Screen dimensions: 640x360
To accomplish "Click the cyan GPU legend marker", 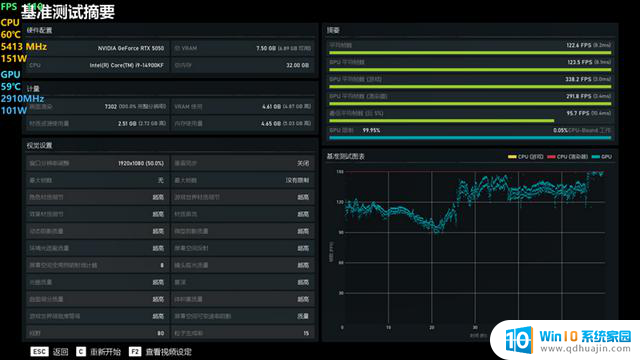I will pos(596,157).
